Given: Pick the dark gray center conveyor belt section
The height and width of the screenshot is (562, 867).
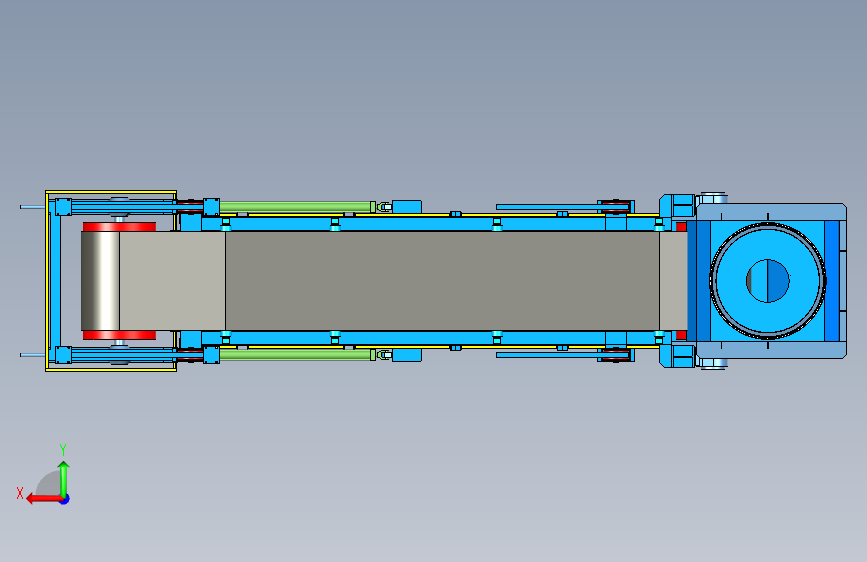Looking at the screenshot, I should point(442,281).
